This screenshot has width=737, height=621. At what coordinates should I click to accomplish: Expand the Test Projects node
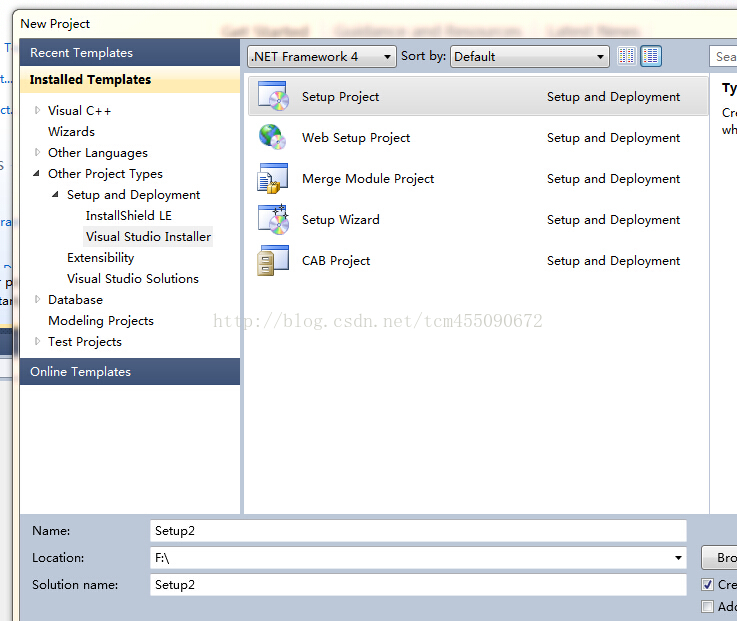[x=38, y=341]
